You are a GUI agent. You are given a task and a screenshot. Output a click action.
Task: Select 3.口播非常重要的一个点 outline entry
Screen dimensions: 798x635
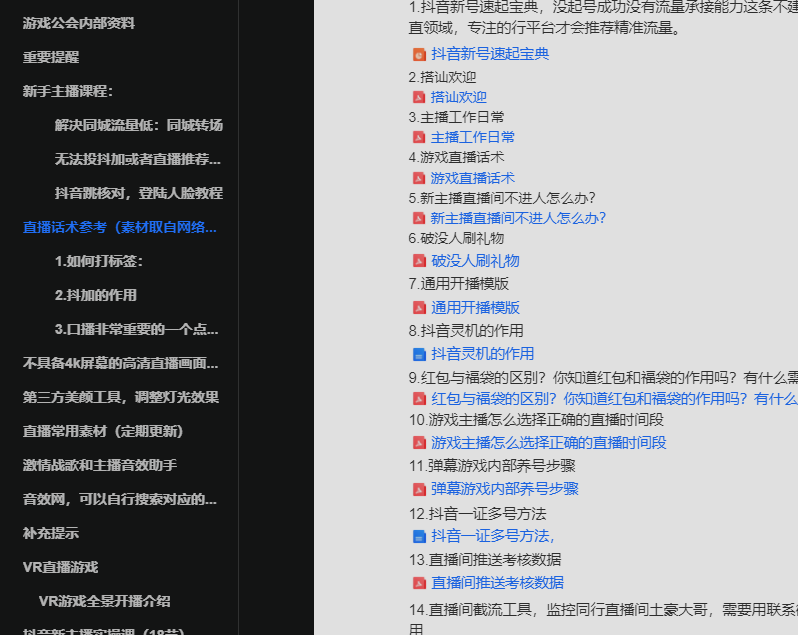(x=136, y=329)
